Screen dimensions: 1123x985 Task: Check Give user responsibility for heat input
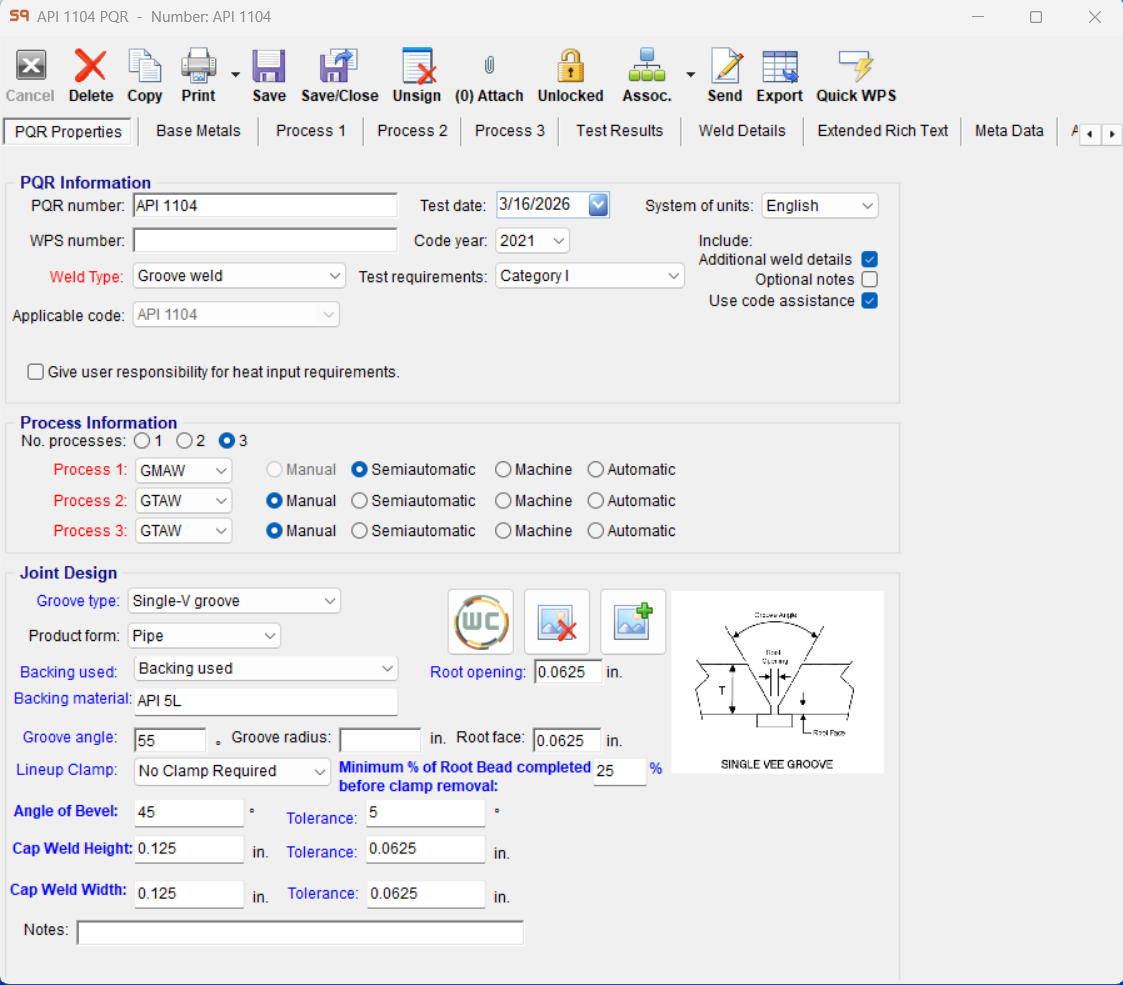(35, 372)
